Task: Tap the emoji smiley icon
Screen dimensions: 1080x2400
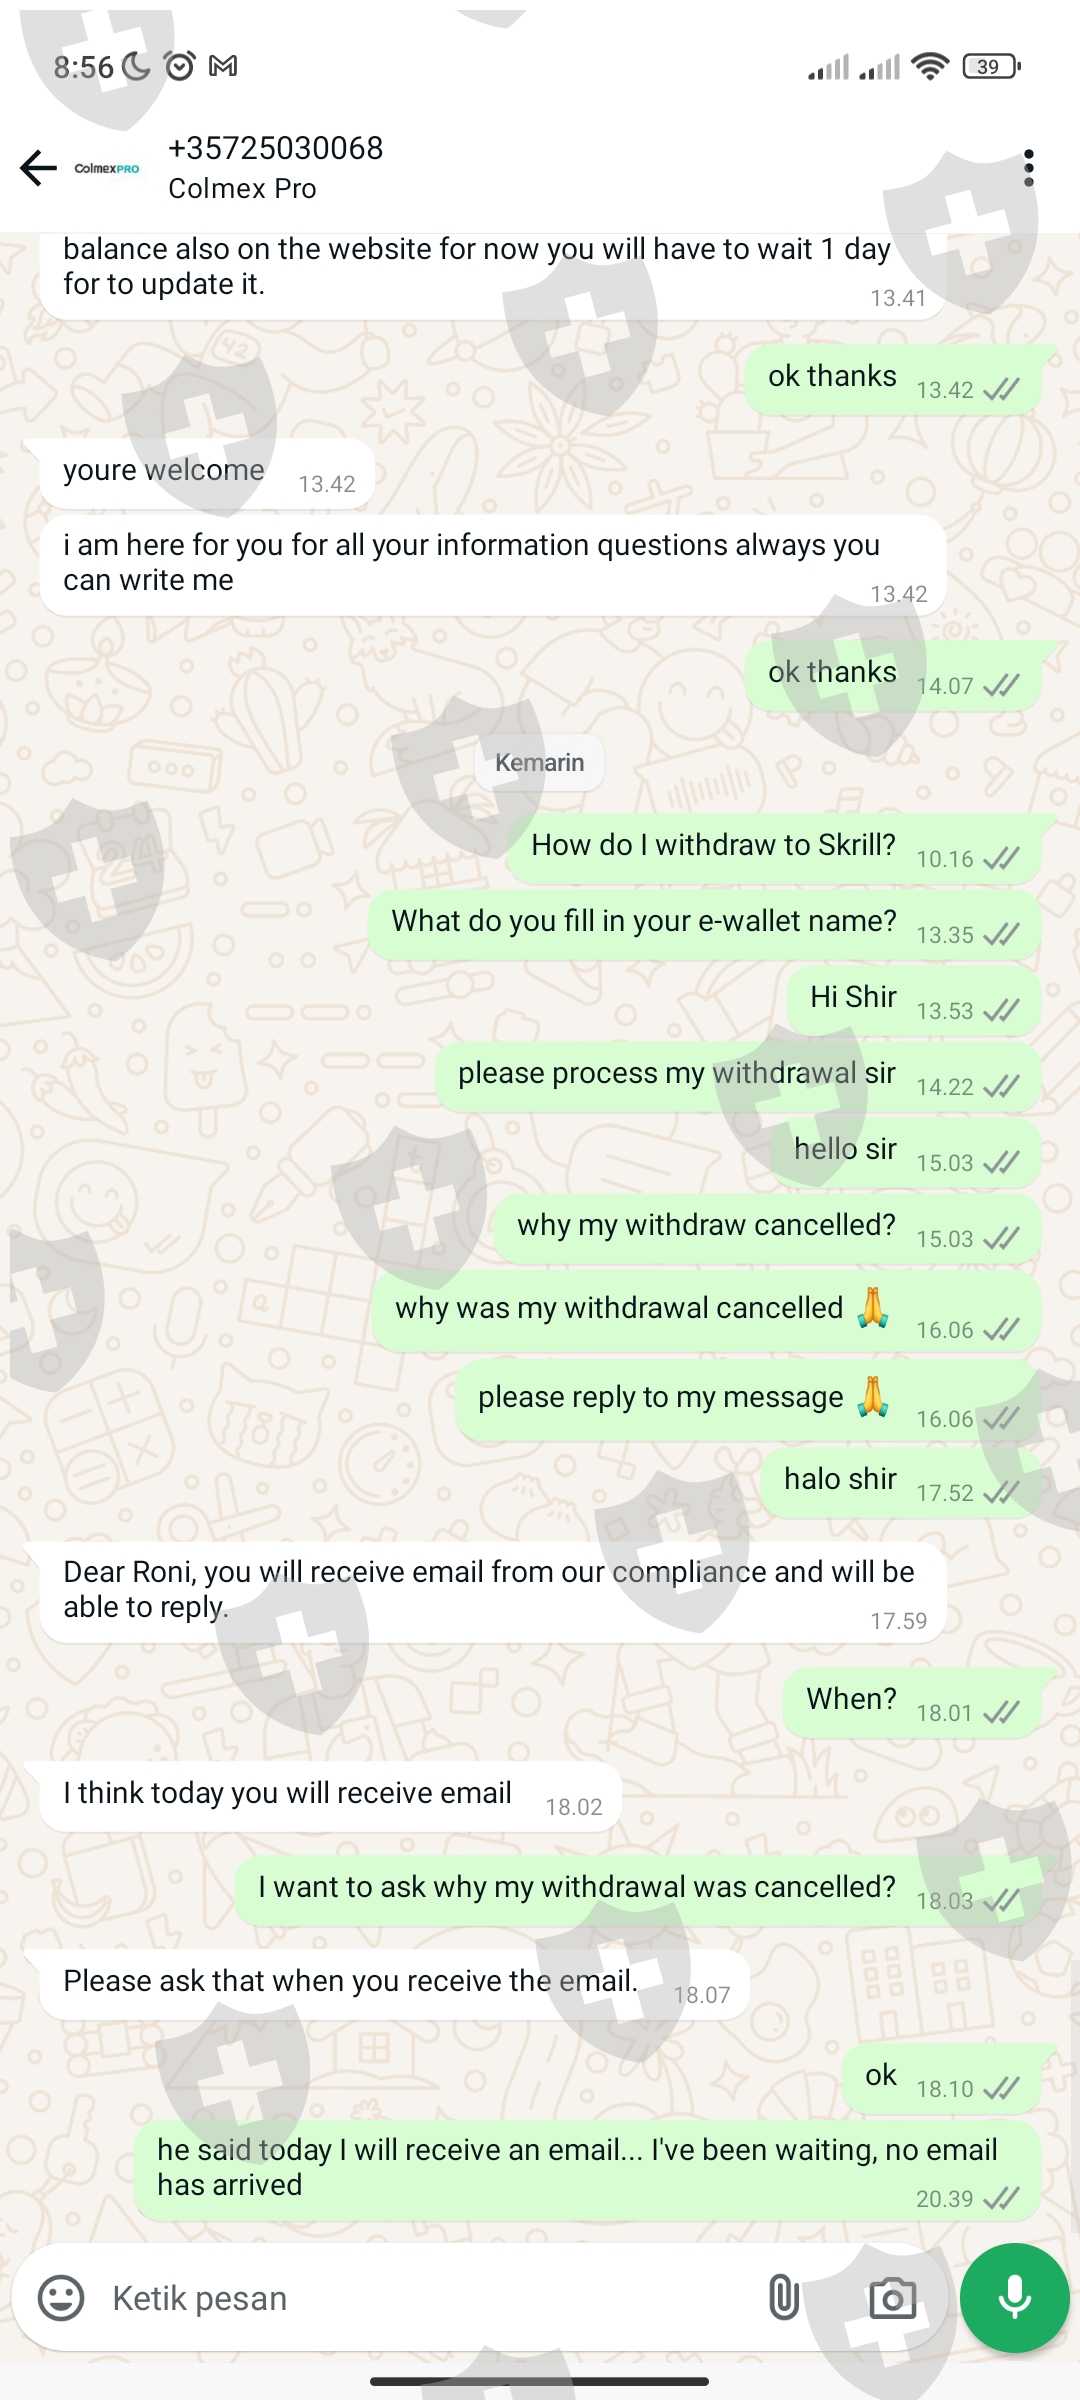Action: (x=61, y=2297)
